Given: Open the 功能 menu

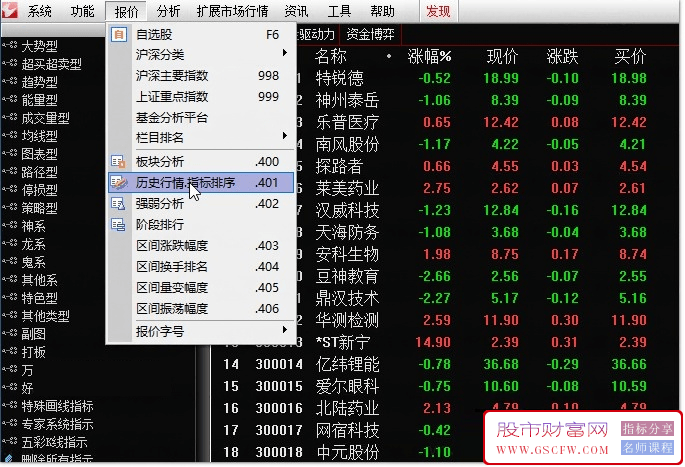Looking at the screenshot, I should [x=82, y=11].
